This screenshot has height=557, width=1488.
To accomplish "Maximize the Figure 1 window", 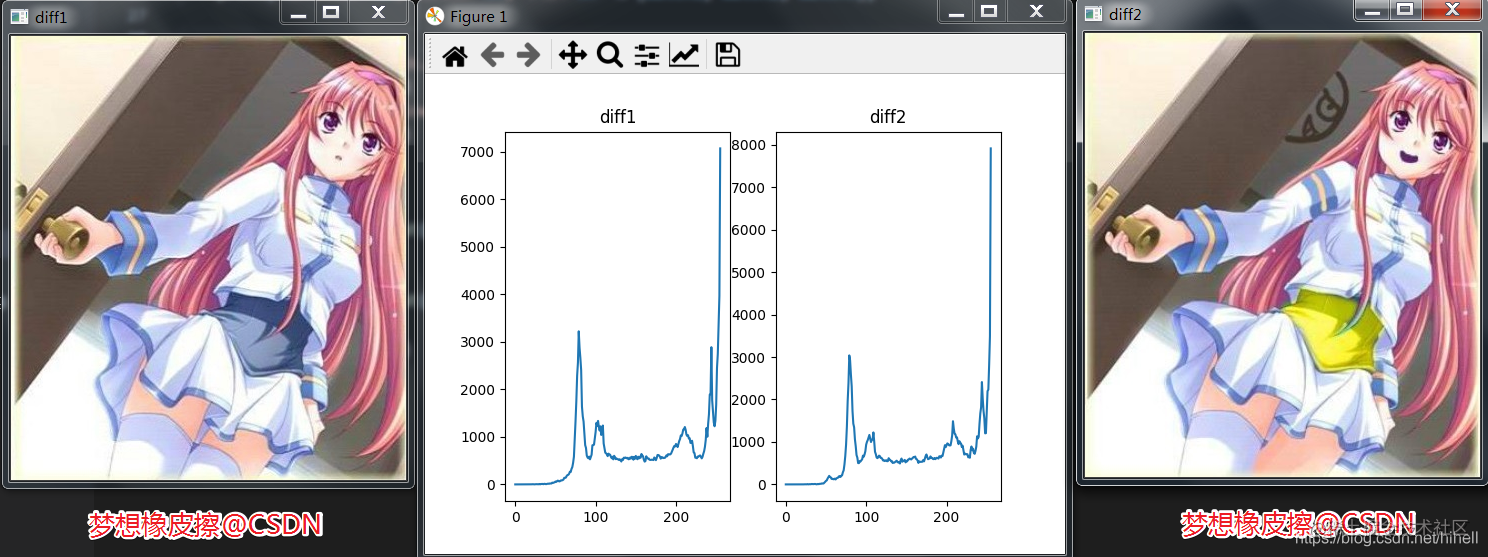I will coord(989,11).
